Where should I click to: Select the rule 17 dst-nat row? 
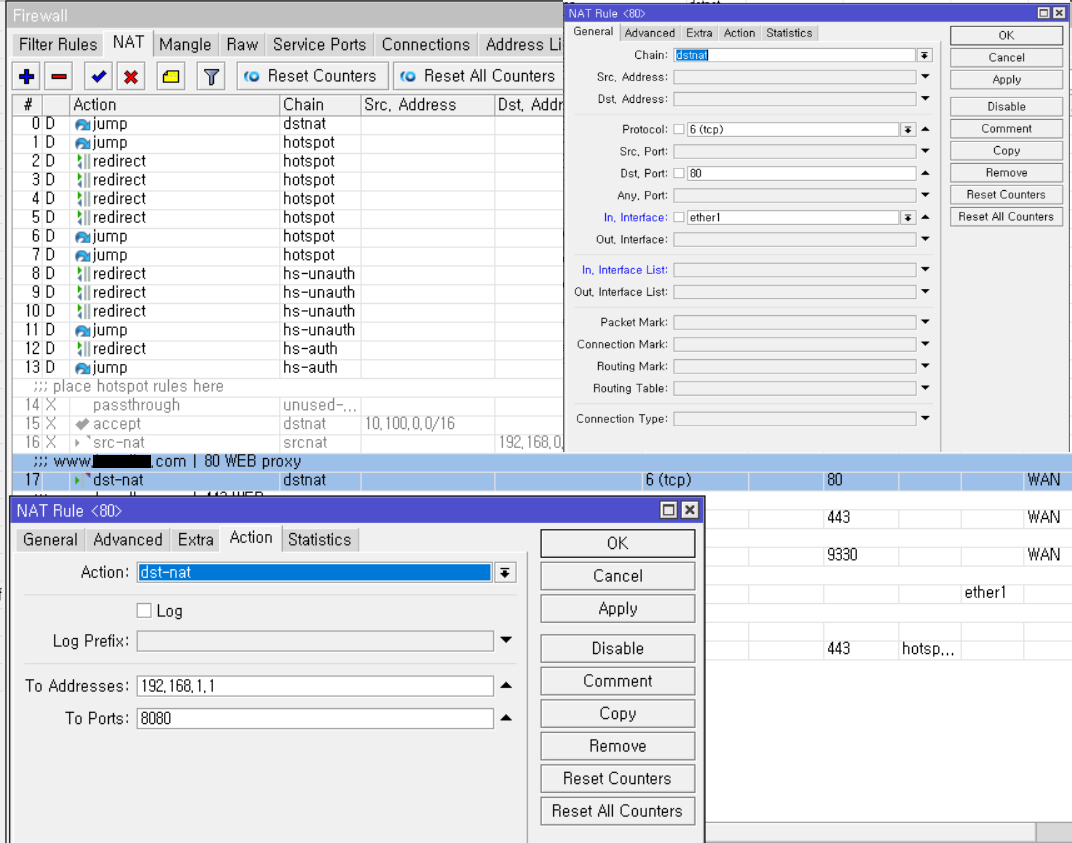tap(542, 480)
